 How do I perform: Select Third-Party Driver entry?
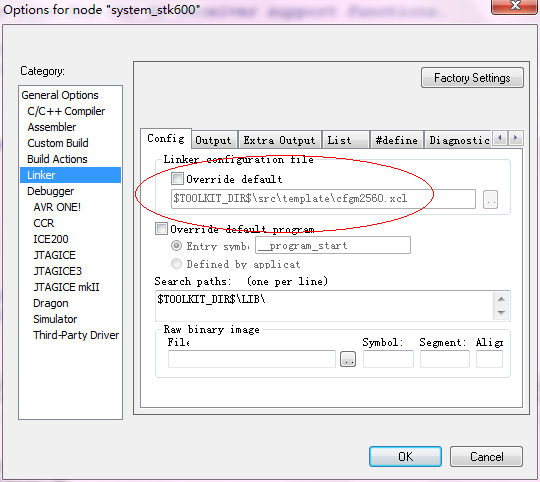76,335
